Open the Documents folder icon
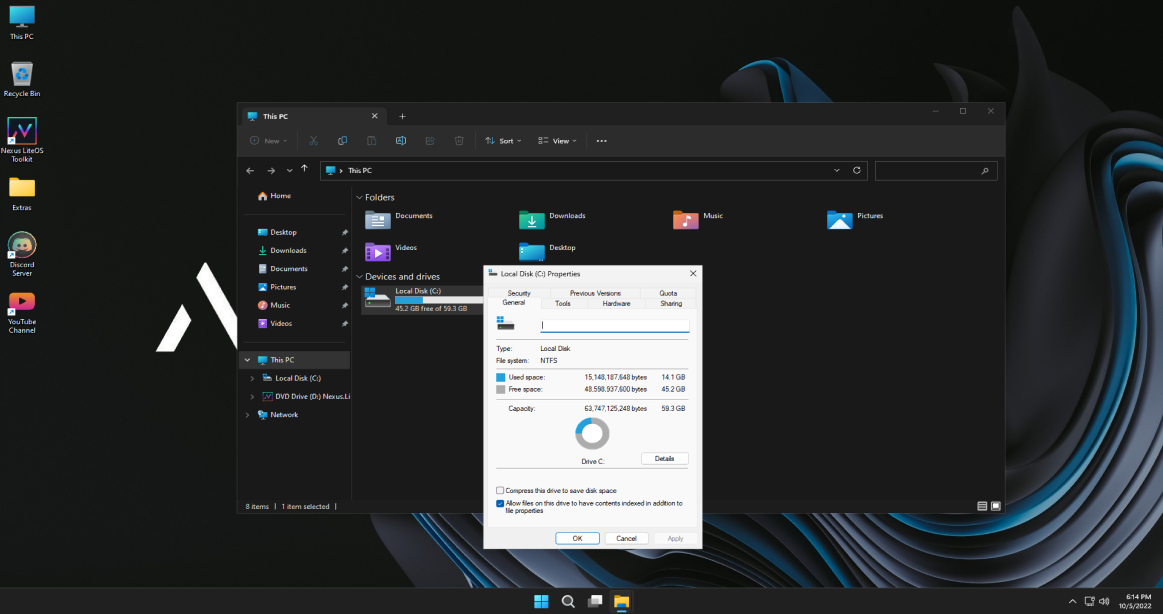Screen dimensions: 1163x614 point(378,219)
